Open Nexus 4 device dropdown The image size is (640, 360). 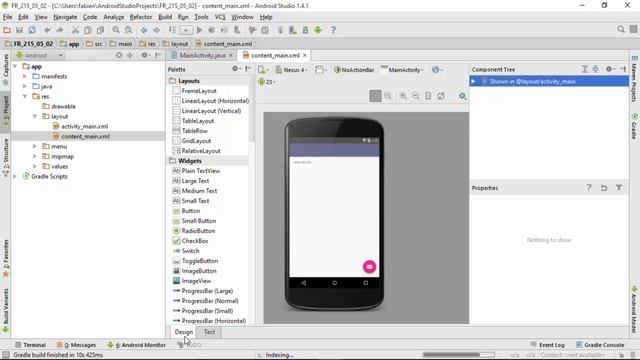click(x=291, y=70)
